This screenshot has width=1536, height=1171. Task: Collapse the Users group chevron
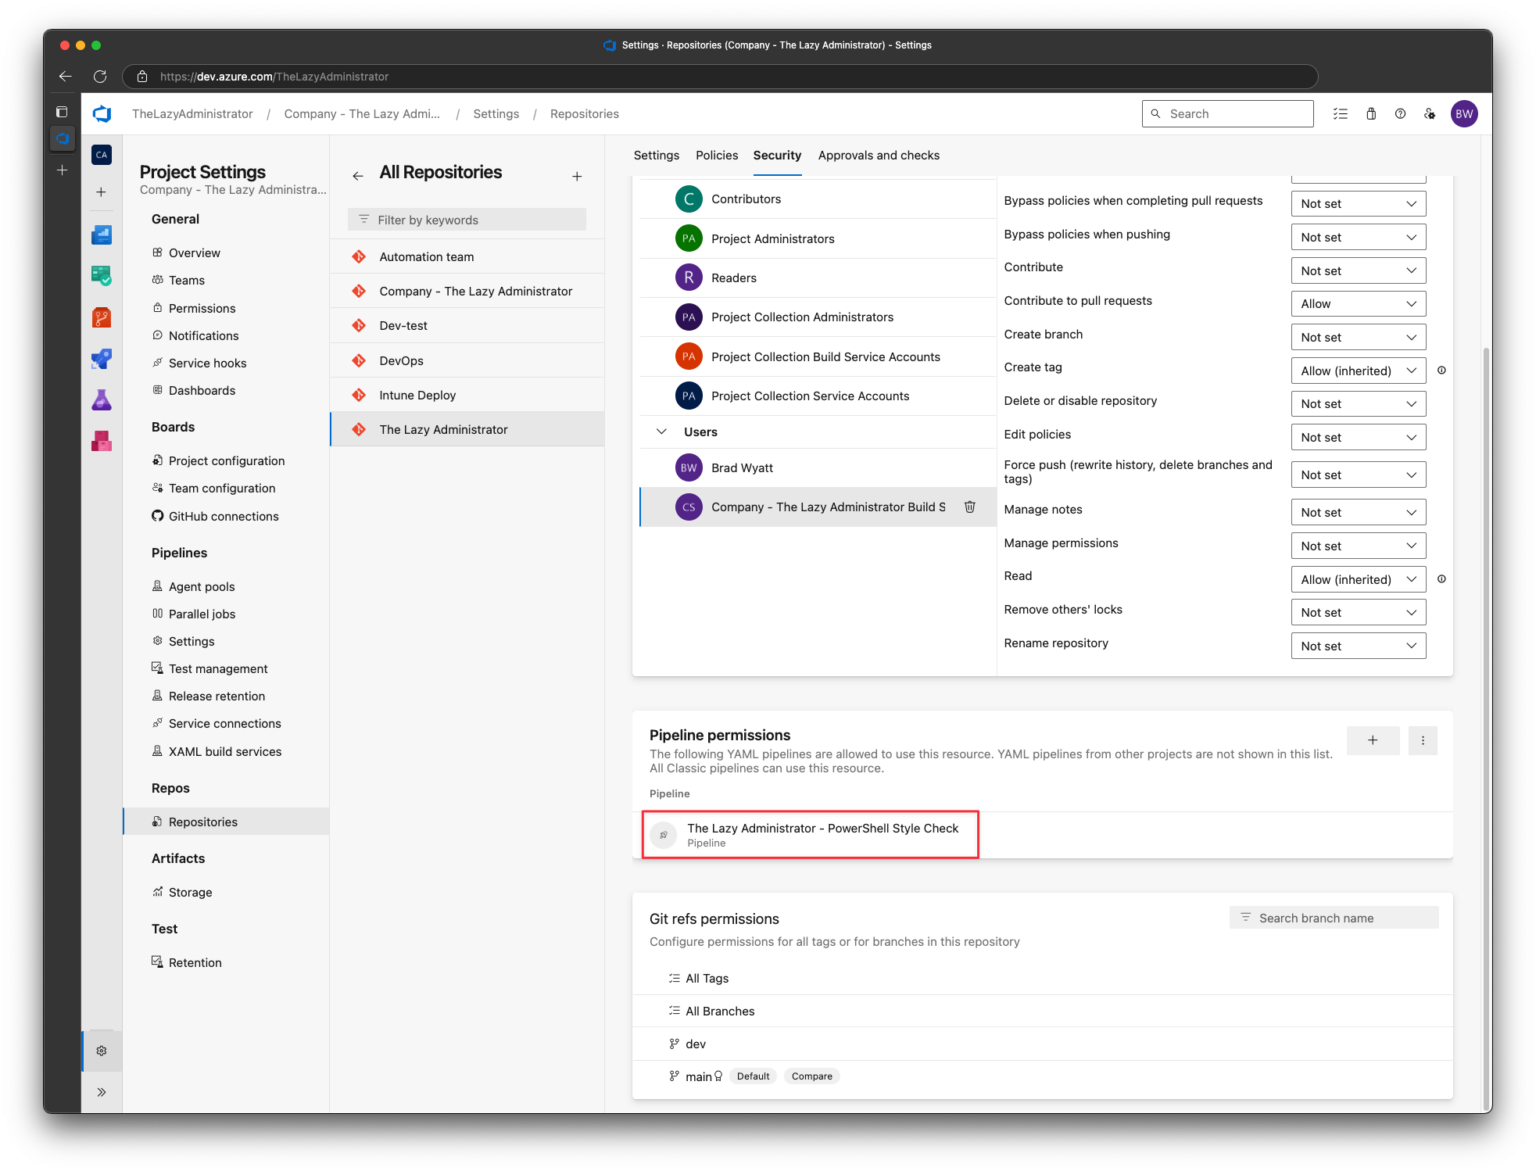tap(661, 432)
